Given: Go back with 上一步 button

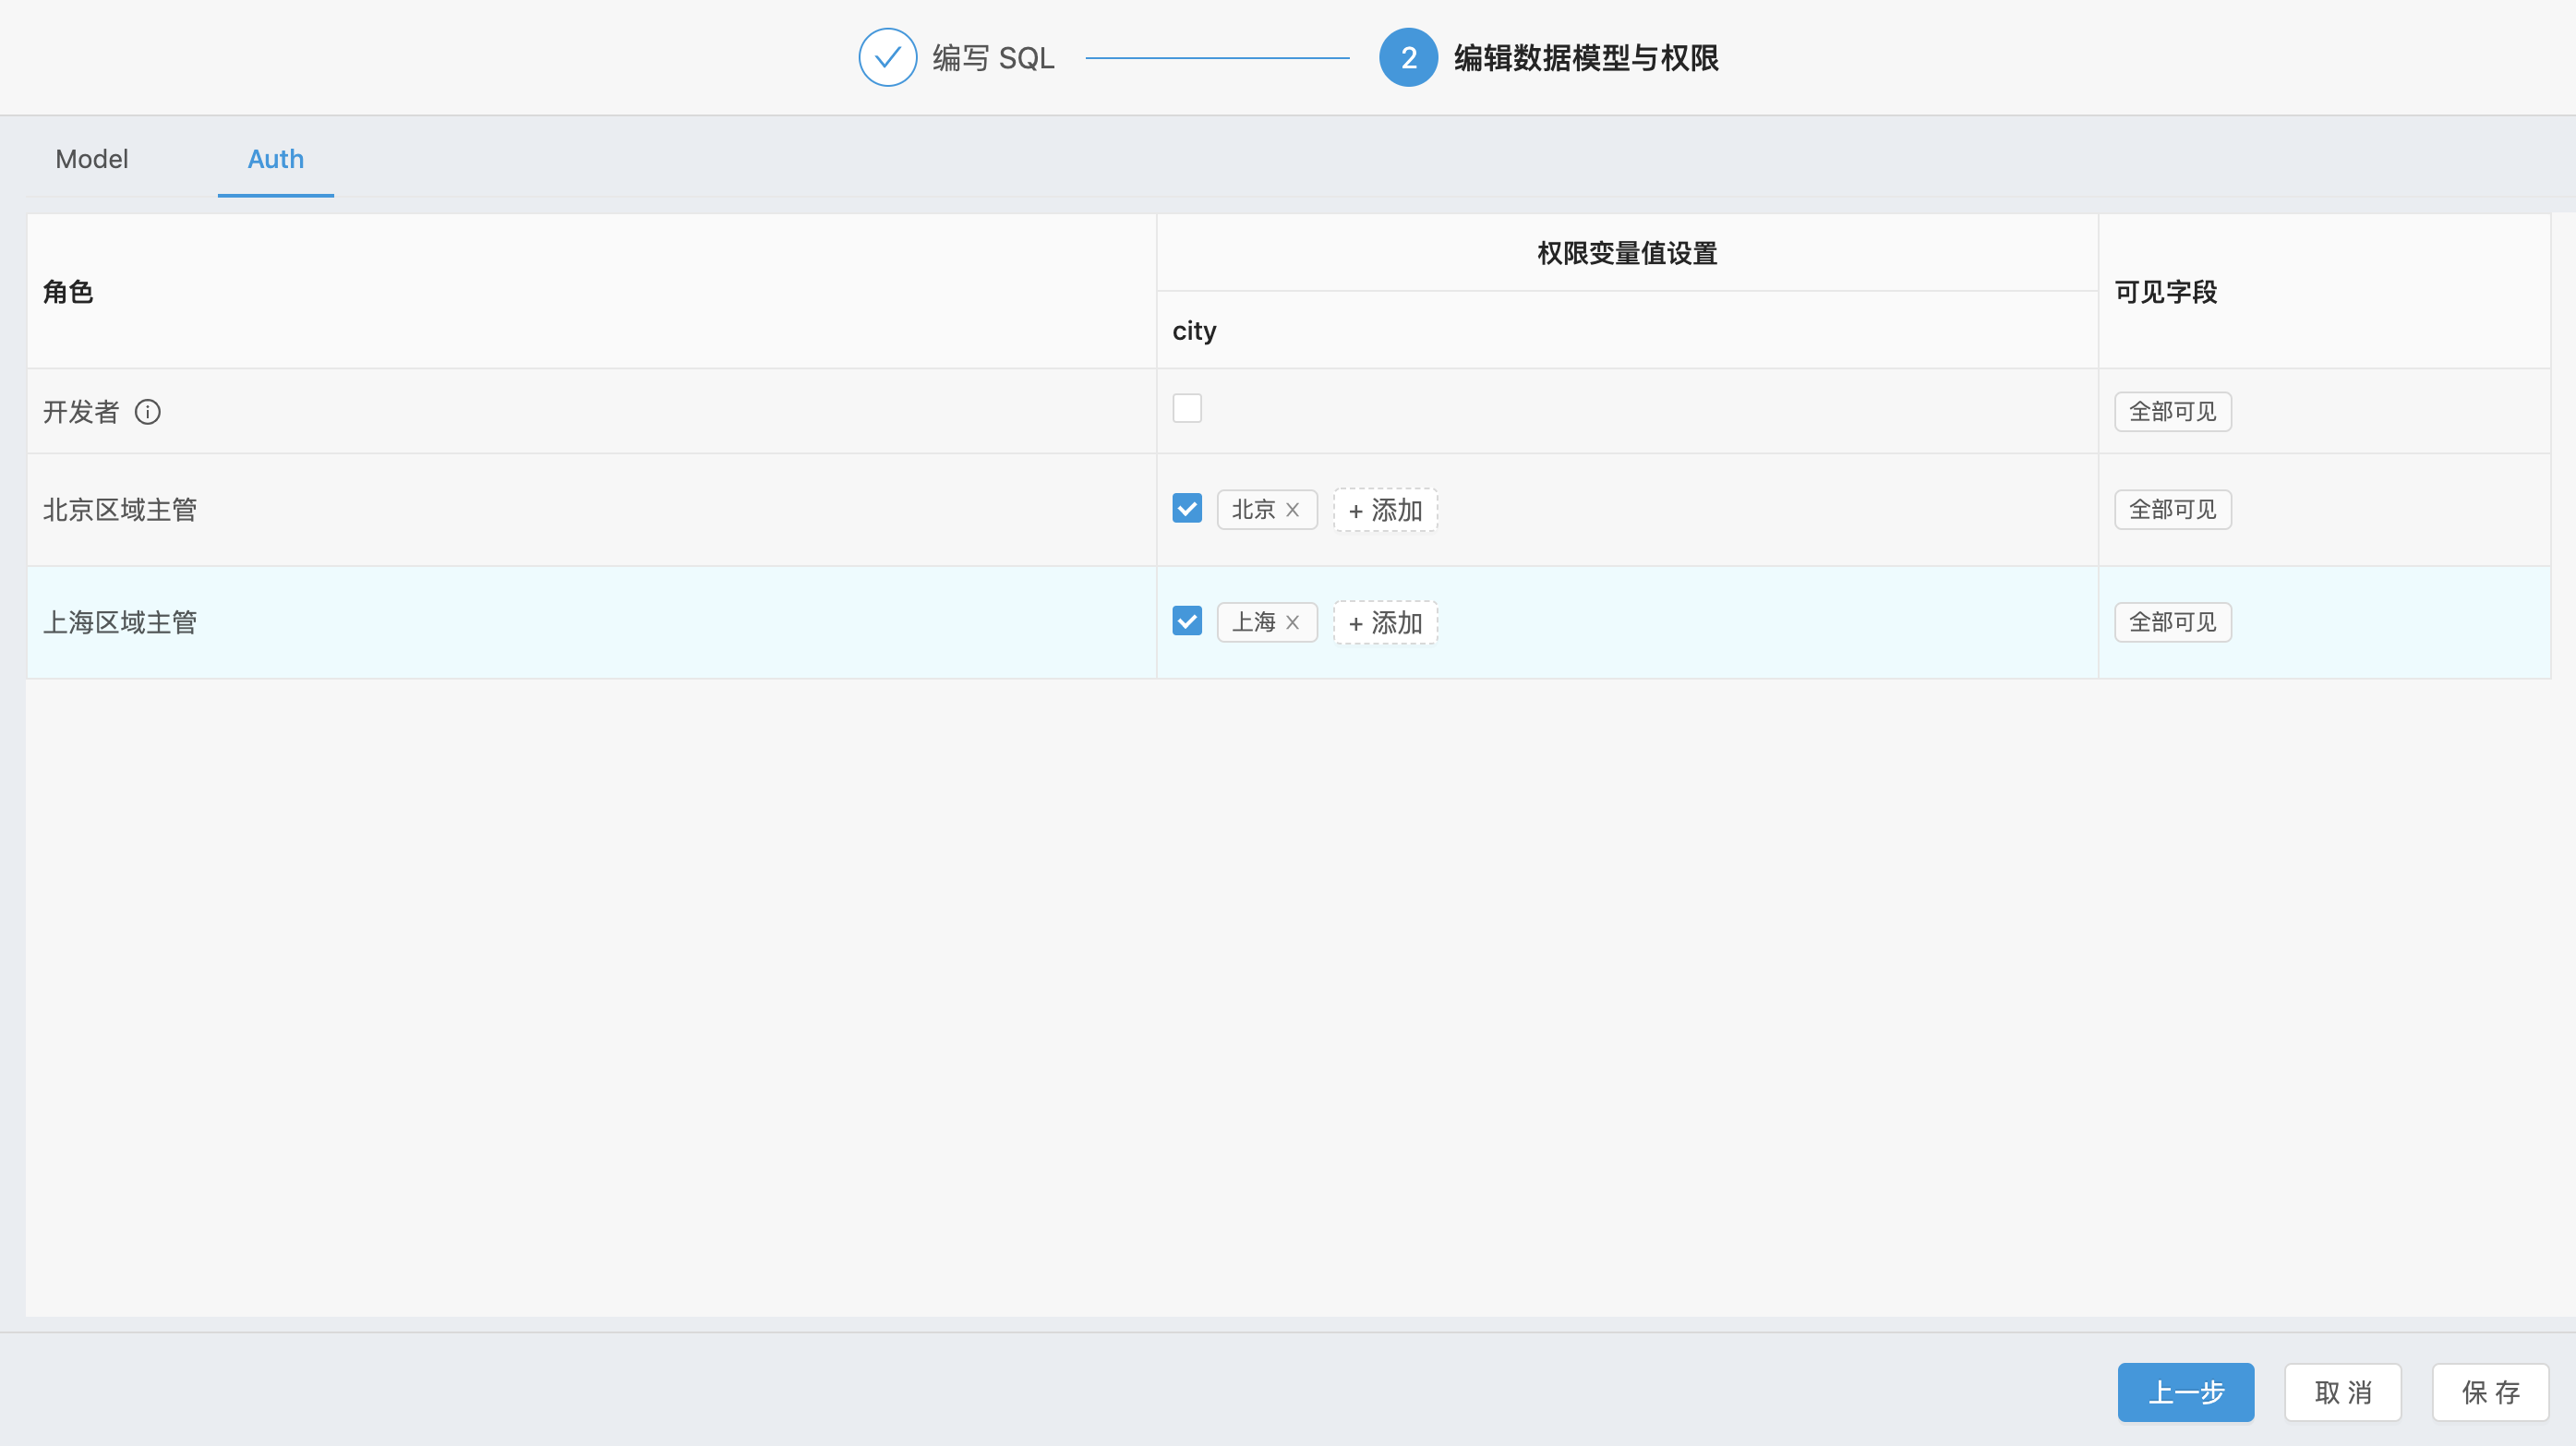Looking at the screenshot, I should click(2185, 1392).
